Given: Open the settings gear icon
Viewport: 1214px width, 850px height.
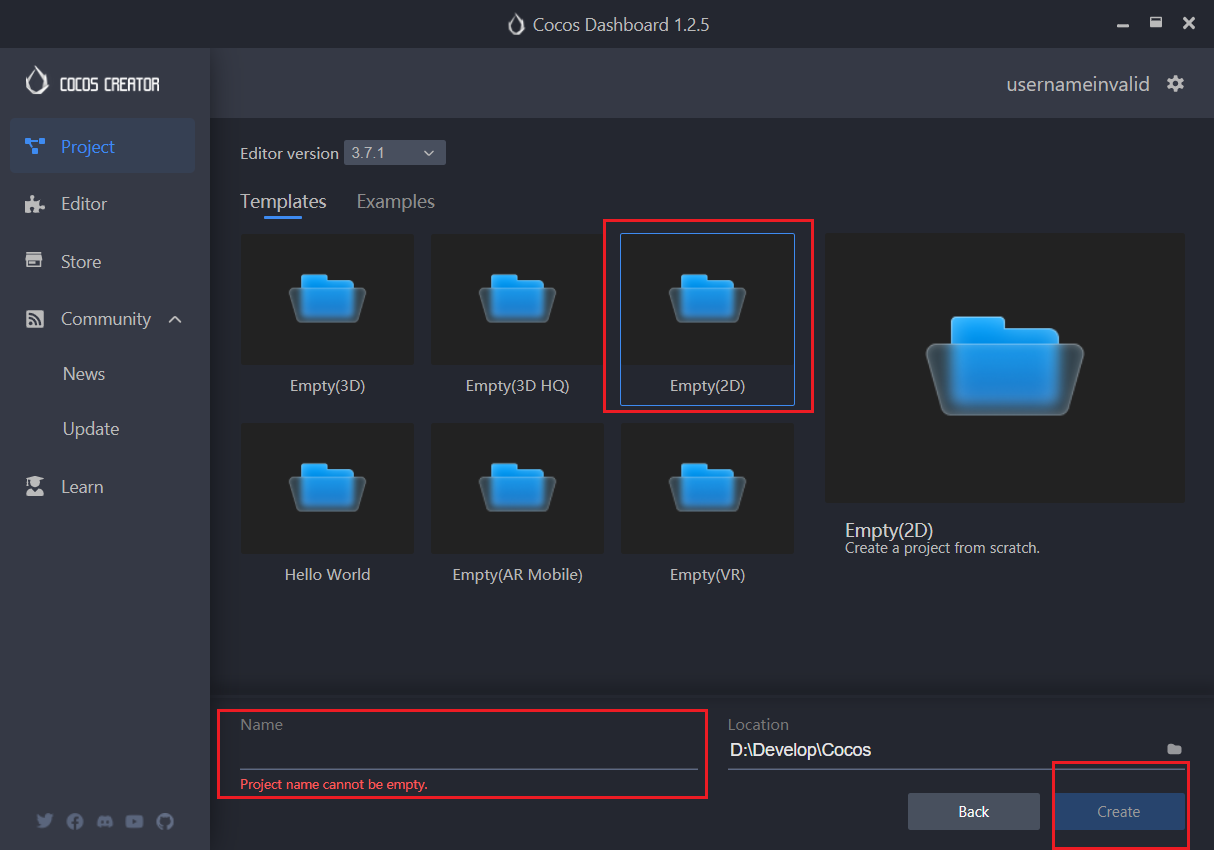Looking at the screenshot, I should click(x=1175, y=84).
